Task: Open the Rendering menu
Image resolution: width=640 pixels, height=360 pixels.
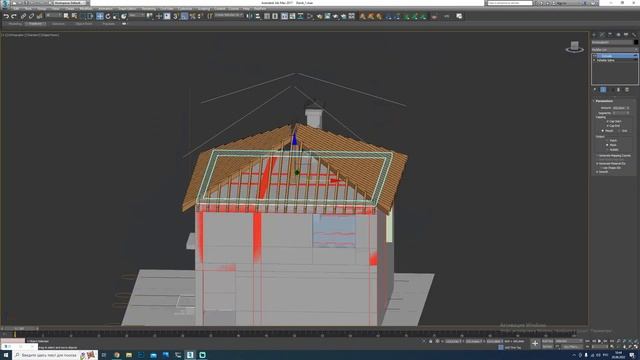Action: (x=149, y=9)
